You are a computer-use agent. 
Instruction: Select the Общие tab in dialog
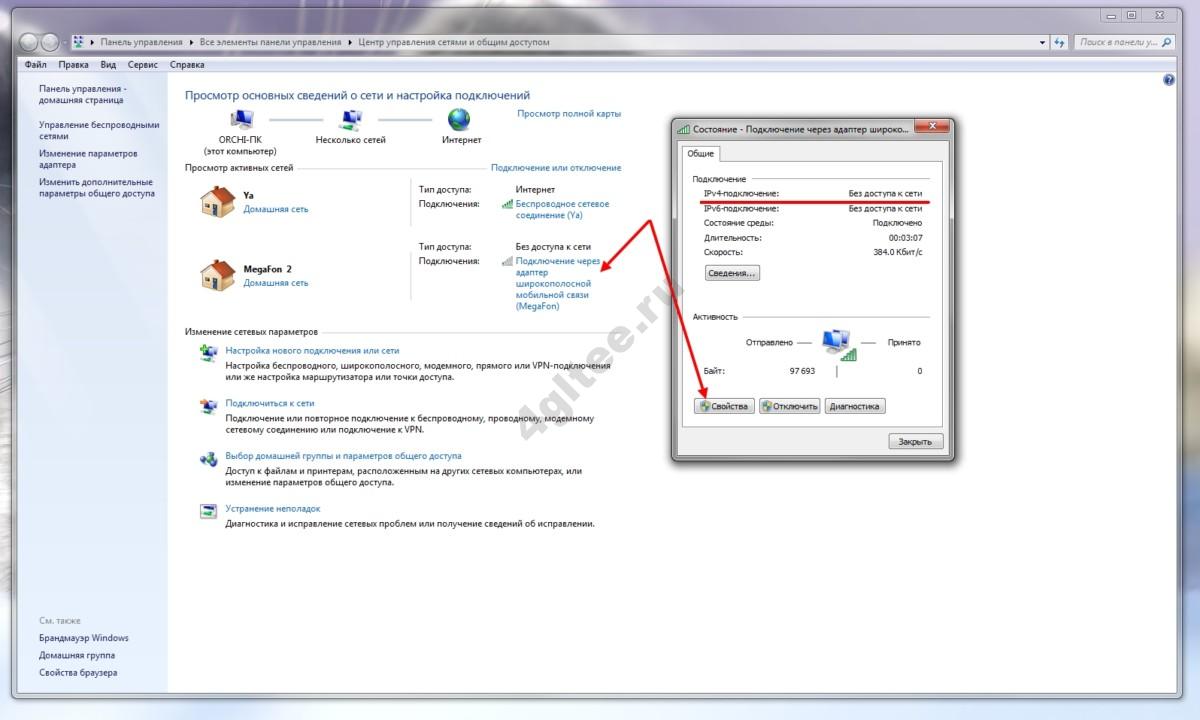(x=700, y=153)
